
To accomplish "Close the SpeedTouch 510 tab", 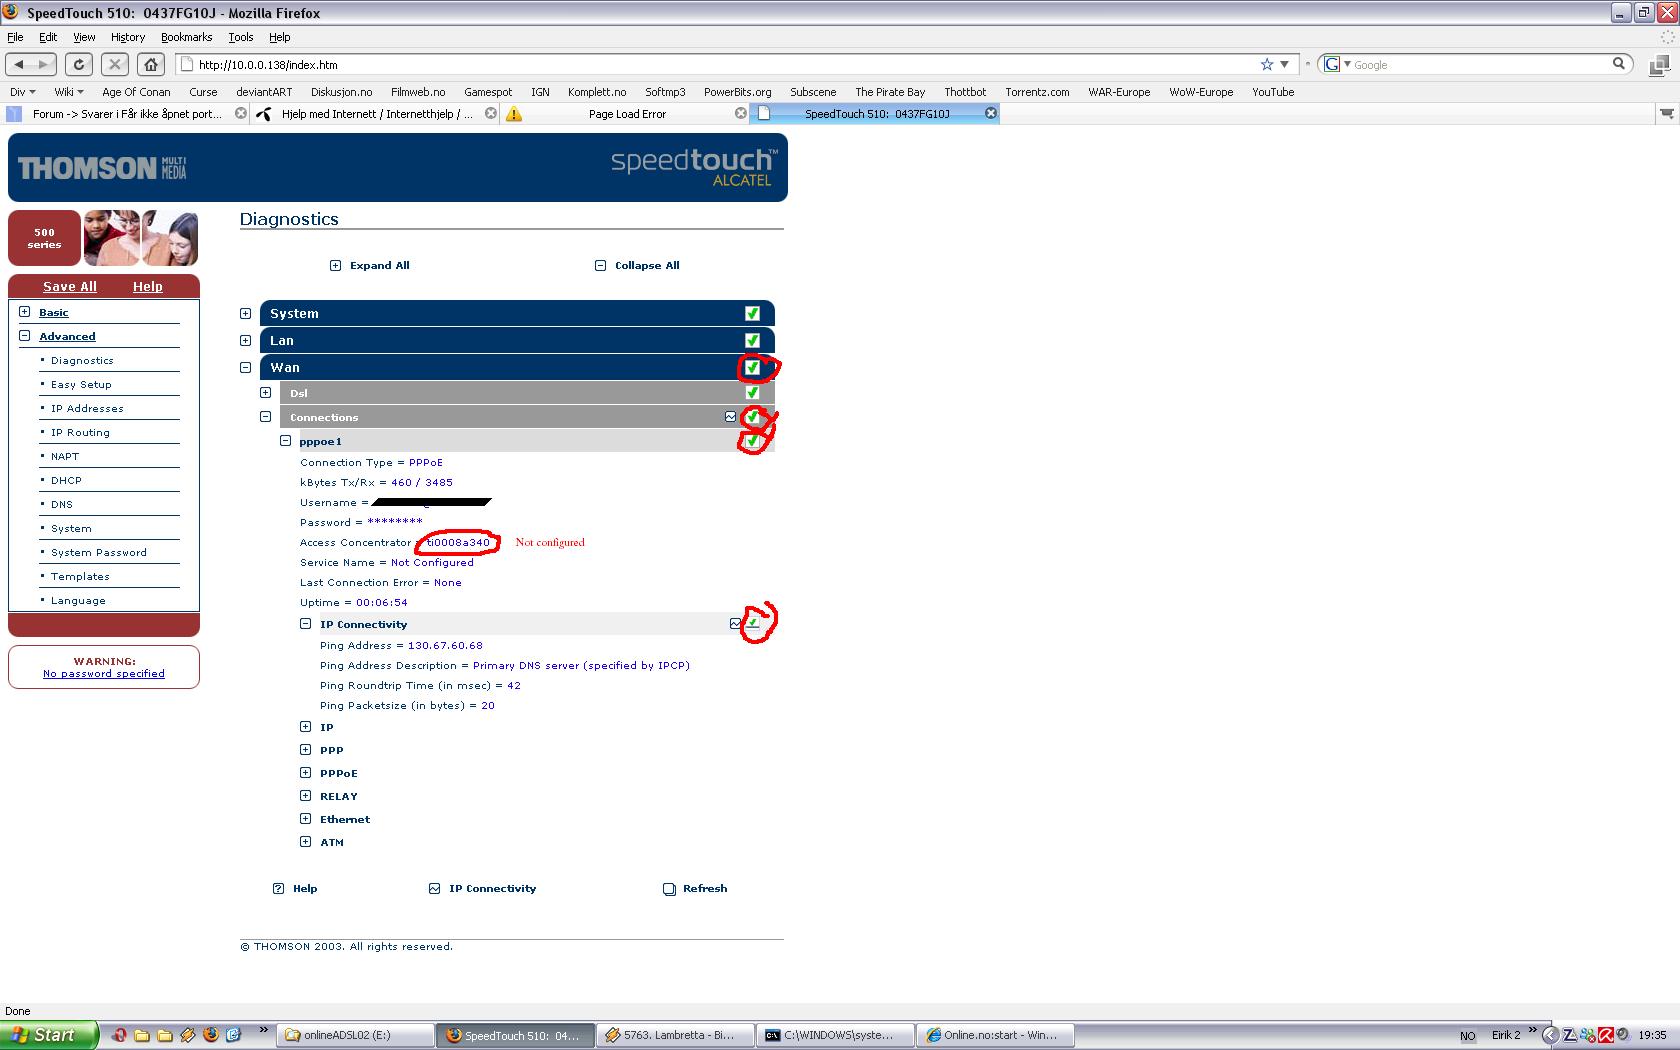I will tap(991, 113).
